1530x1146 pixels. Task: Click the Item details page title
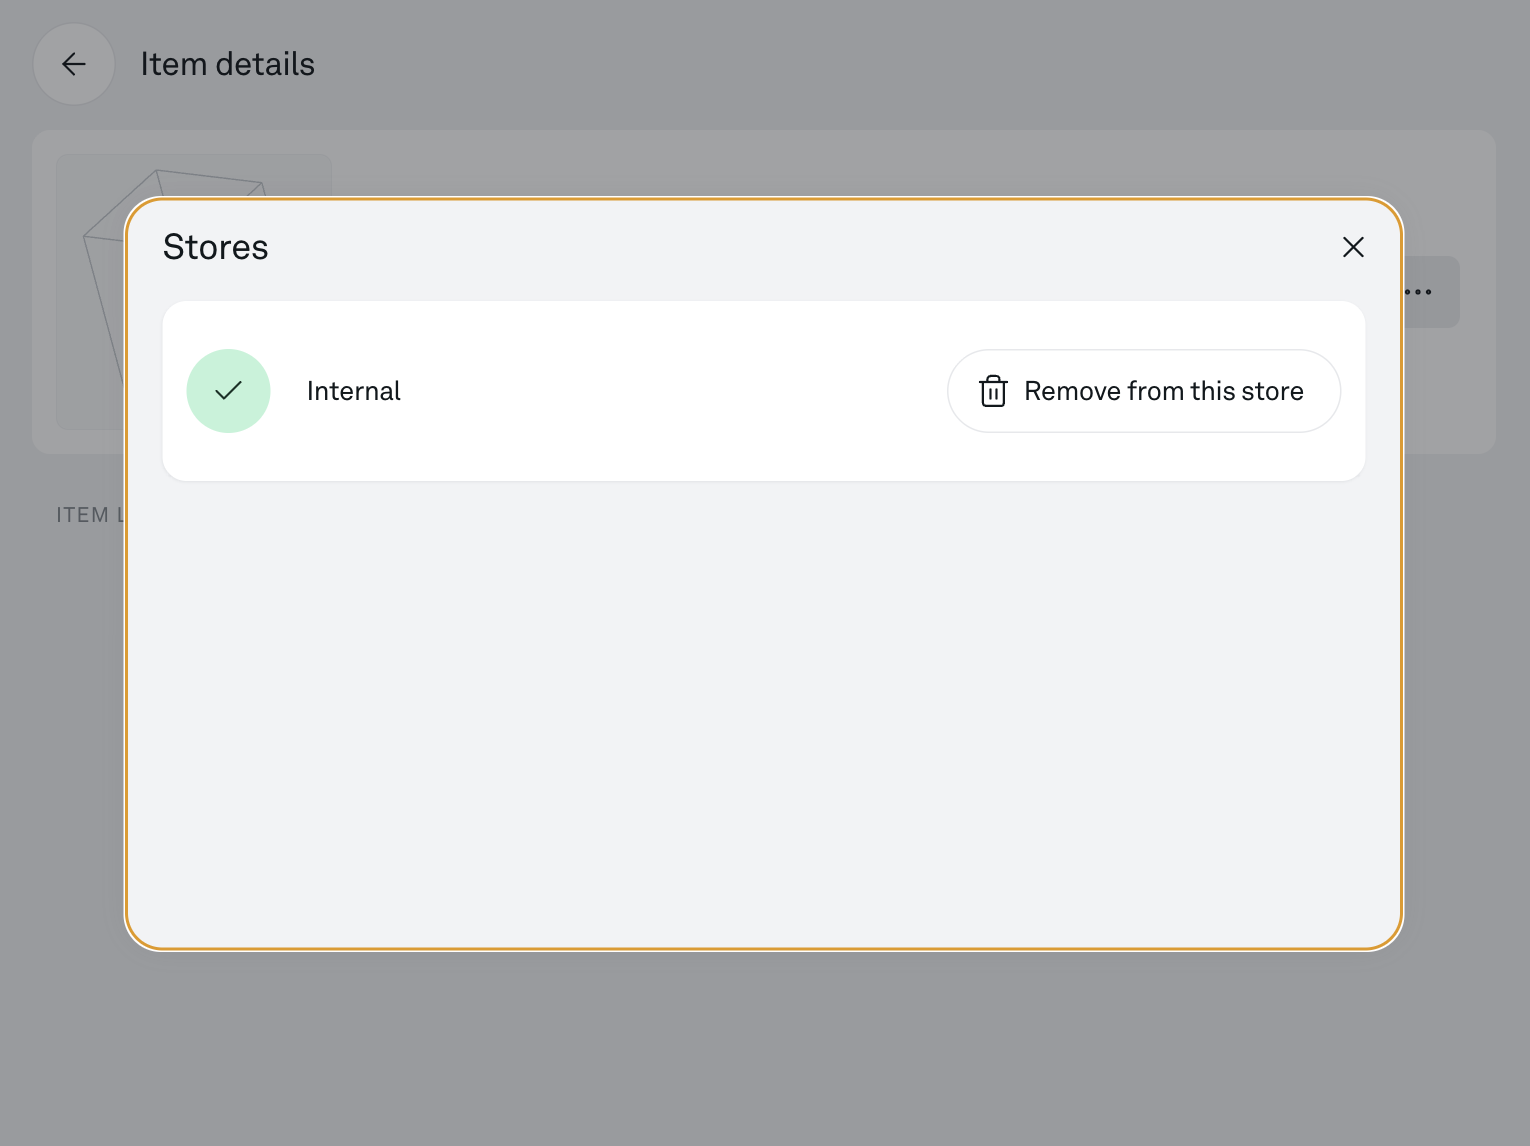(227, 65)
